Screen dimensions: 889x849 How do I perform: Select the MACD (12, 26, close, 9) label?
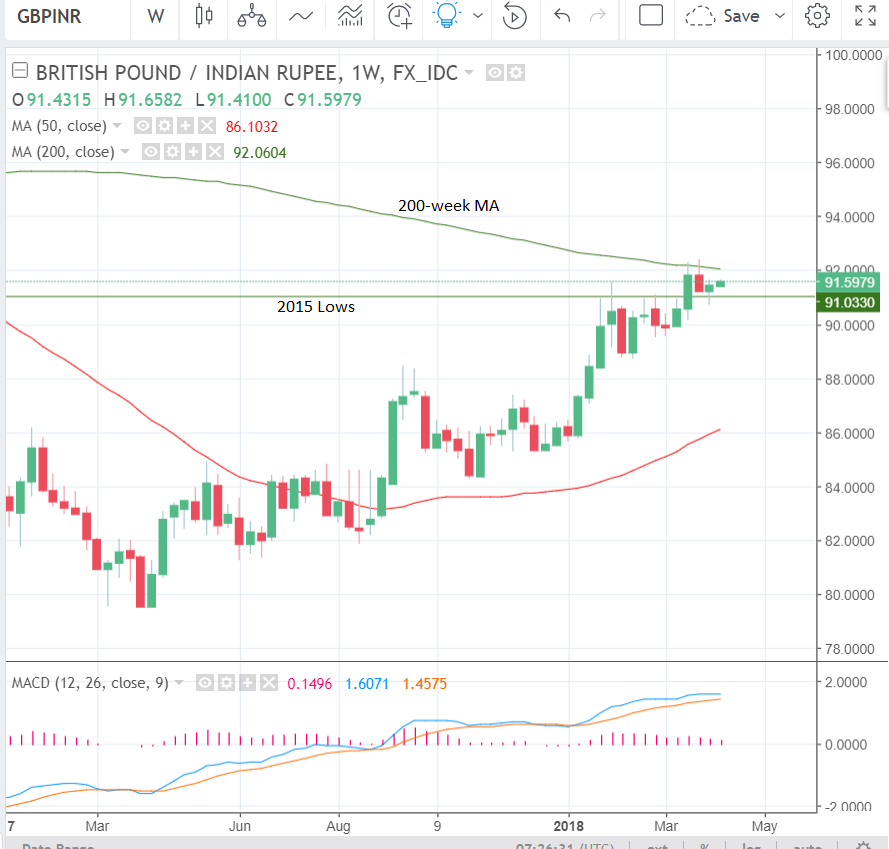(91, 683)
